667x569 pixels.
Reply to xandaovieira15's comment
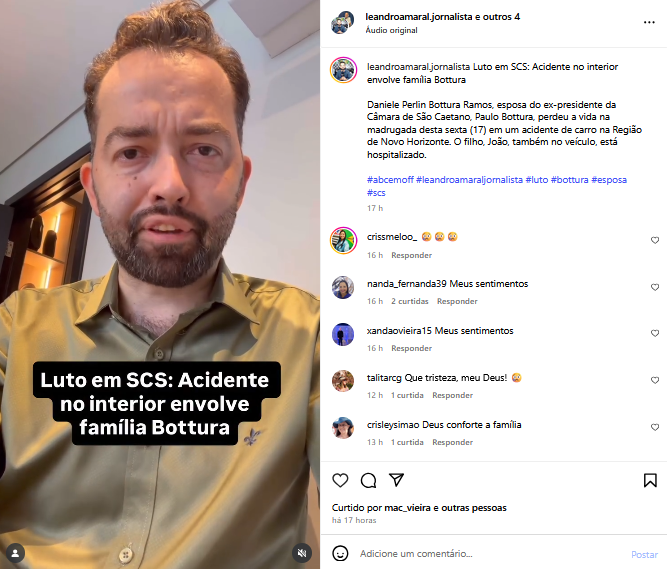[411, 348]
